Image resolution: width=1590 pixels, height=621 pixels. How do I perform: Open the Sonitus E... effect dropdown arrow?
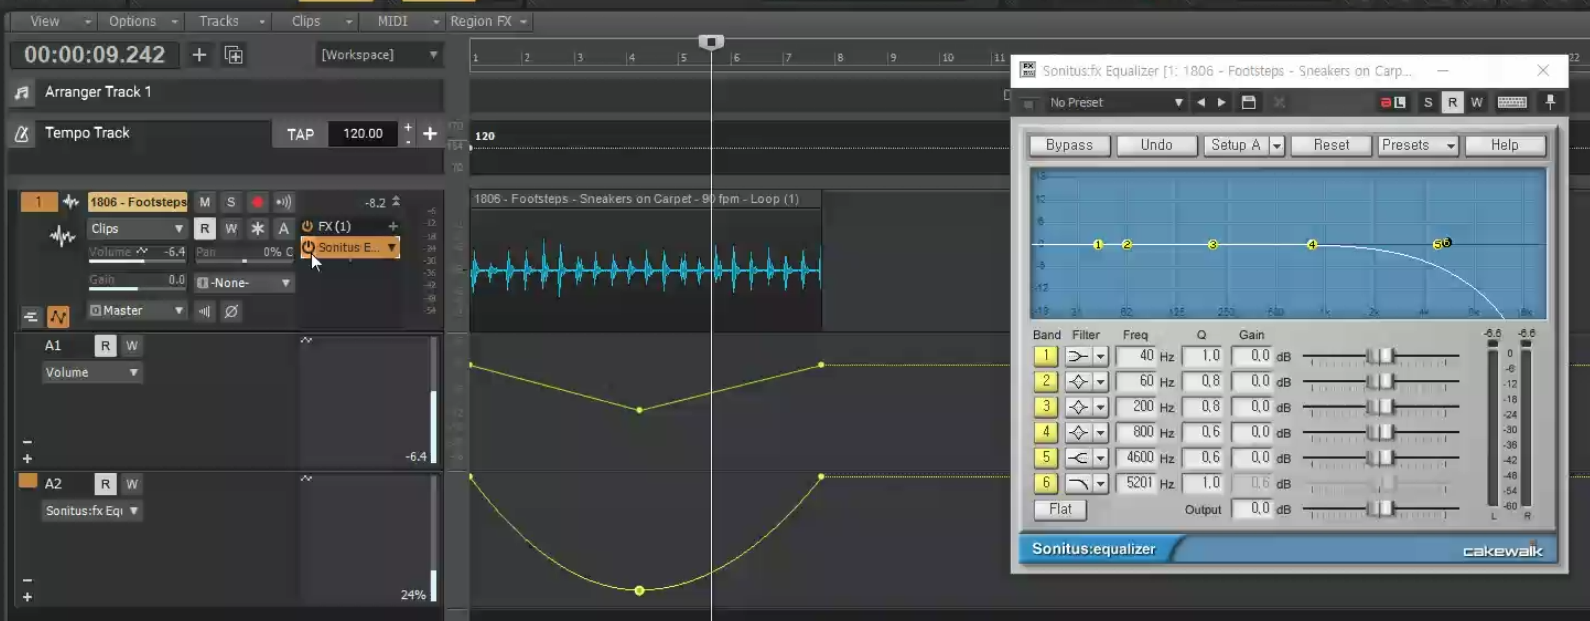392,247
